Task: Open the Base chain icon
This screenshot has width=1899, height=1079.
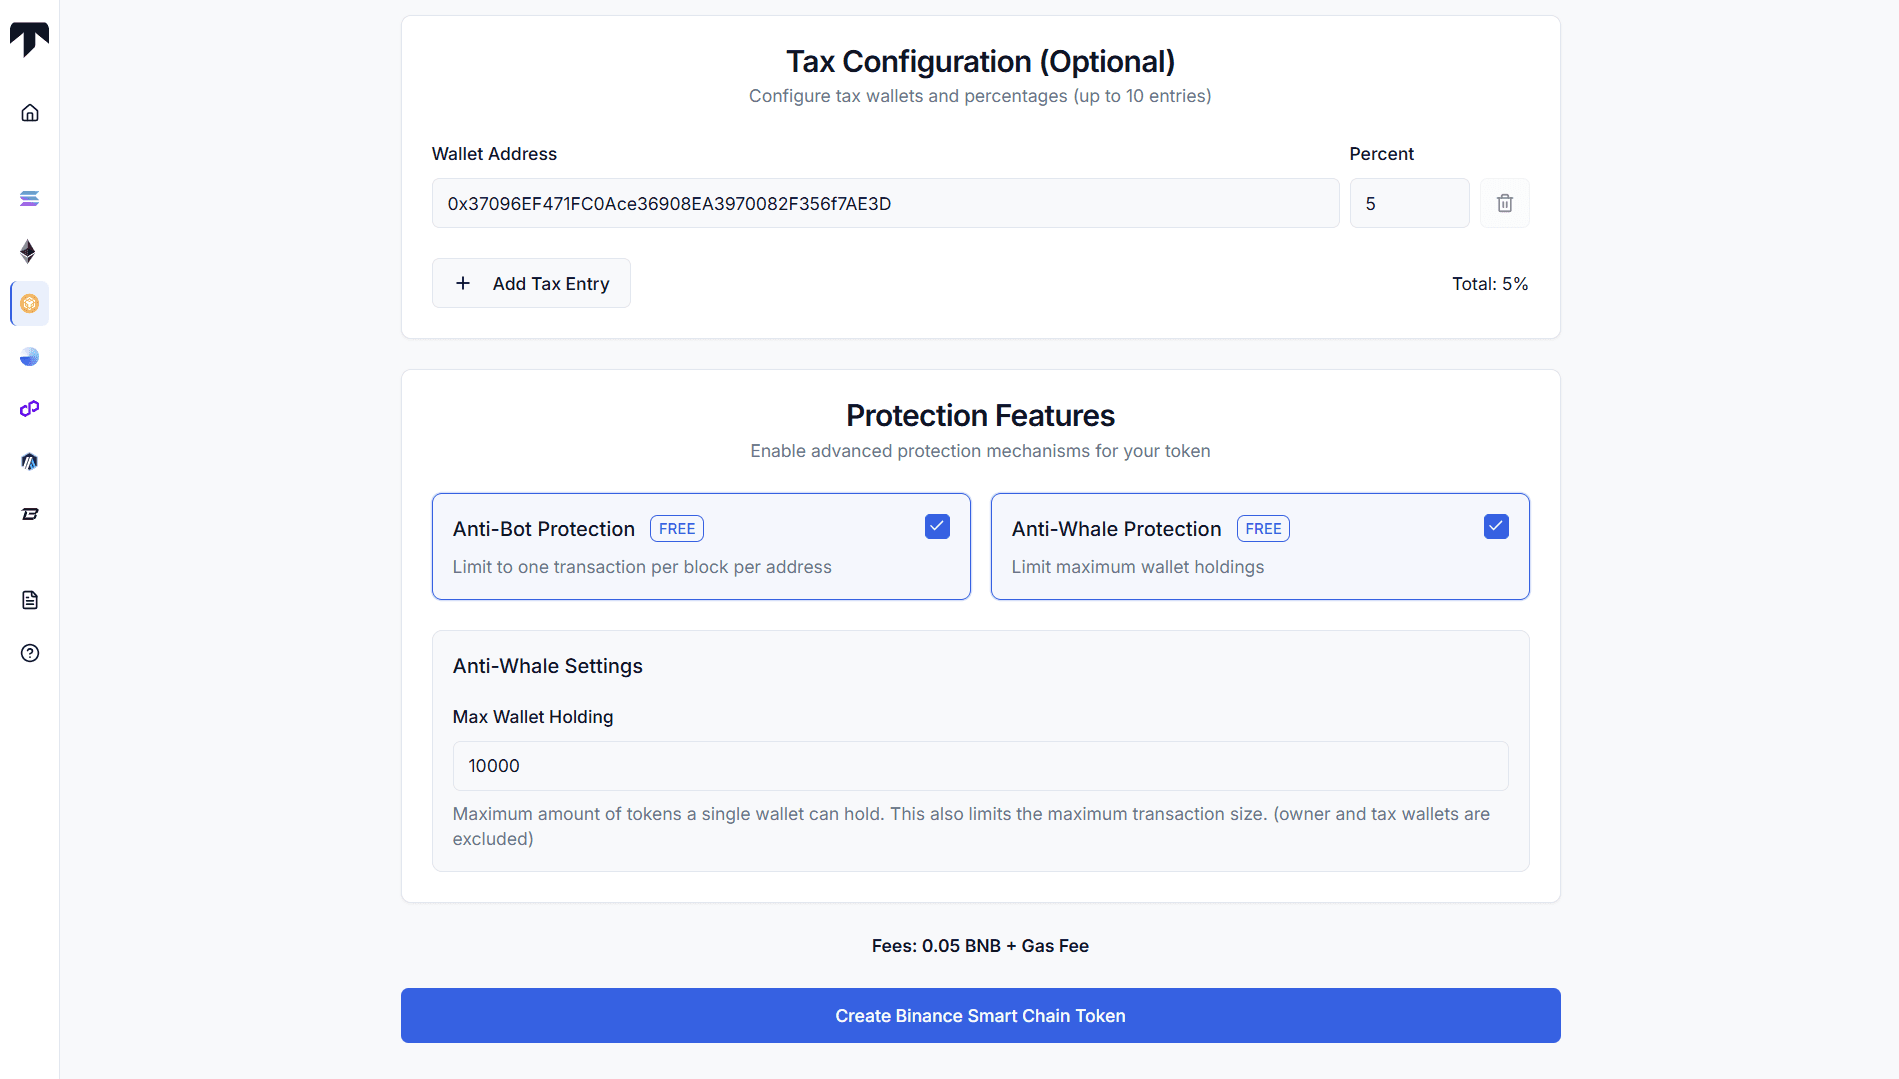Action: [x=30, y=357]
